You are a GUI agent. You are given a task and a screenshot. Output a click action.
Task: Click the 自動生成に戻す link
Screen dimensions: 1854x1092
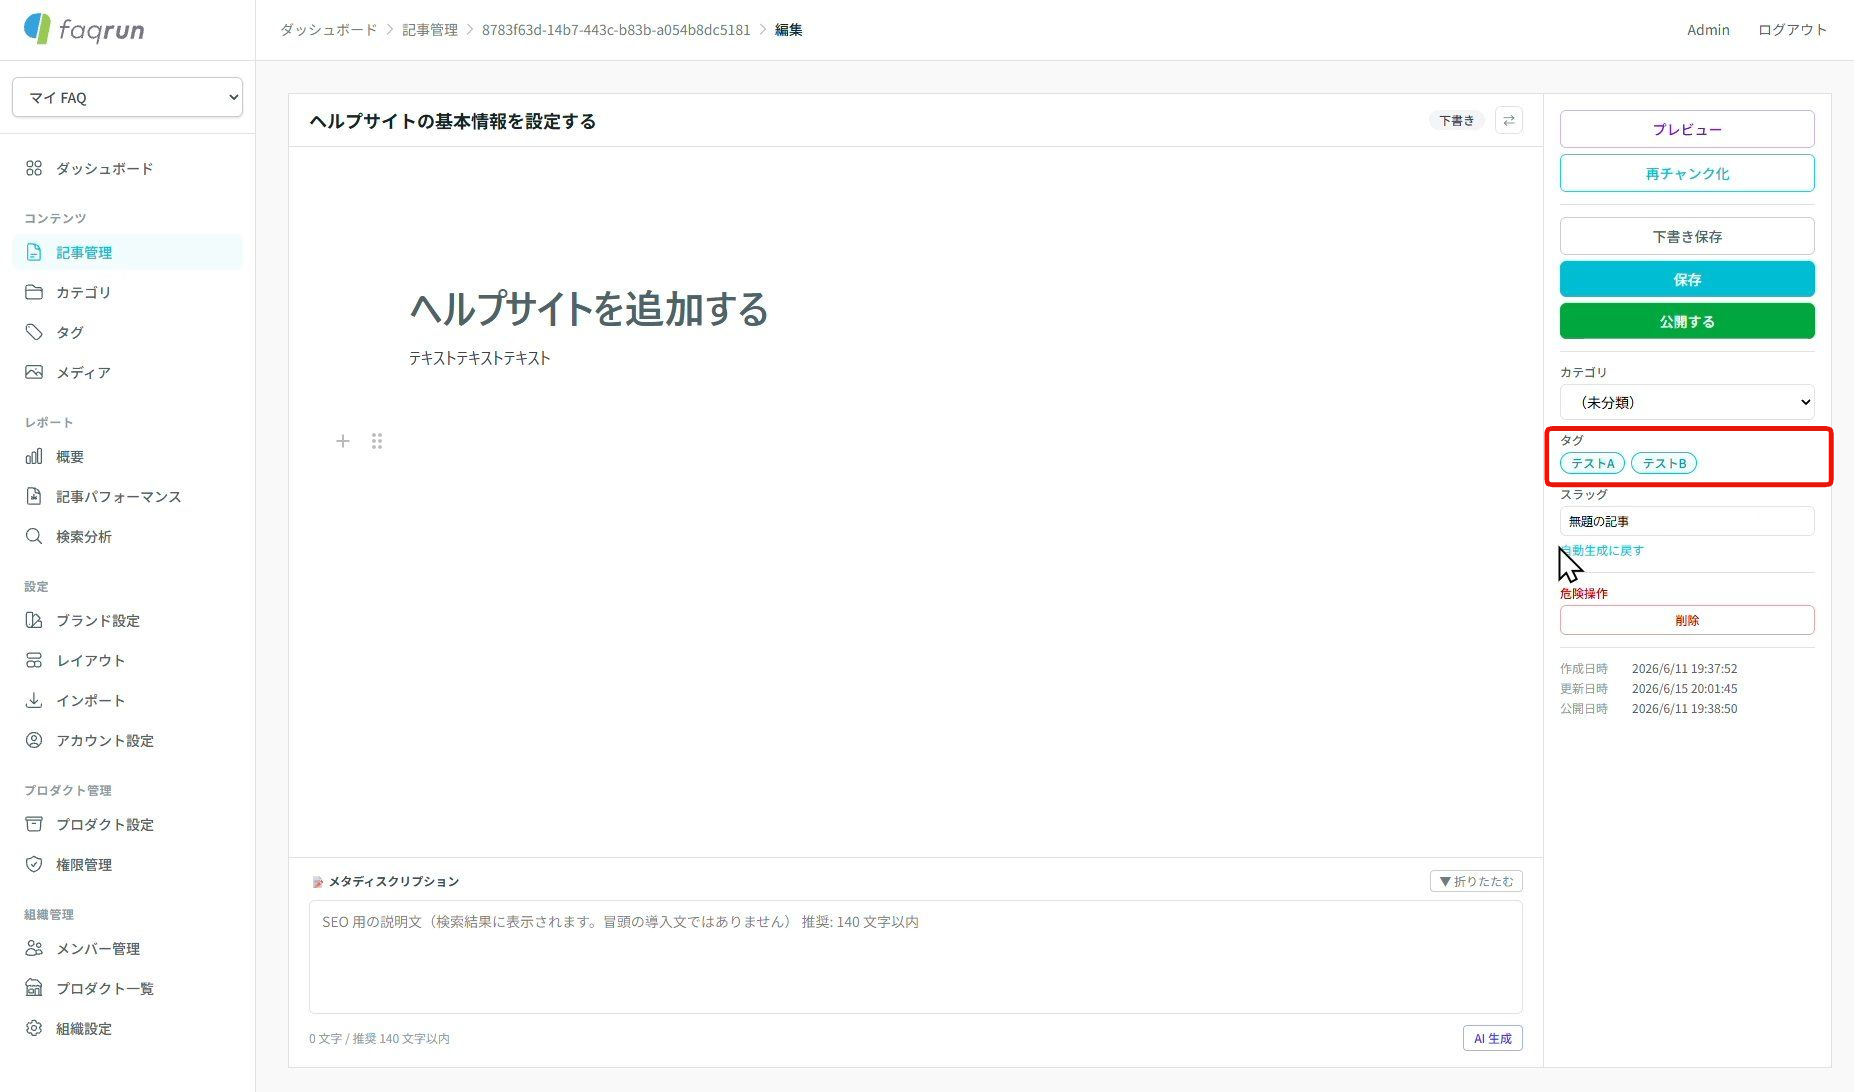pyautogui.click(x=1601, y=550)
